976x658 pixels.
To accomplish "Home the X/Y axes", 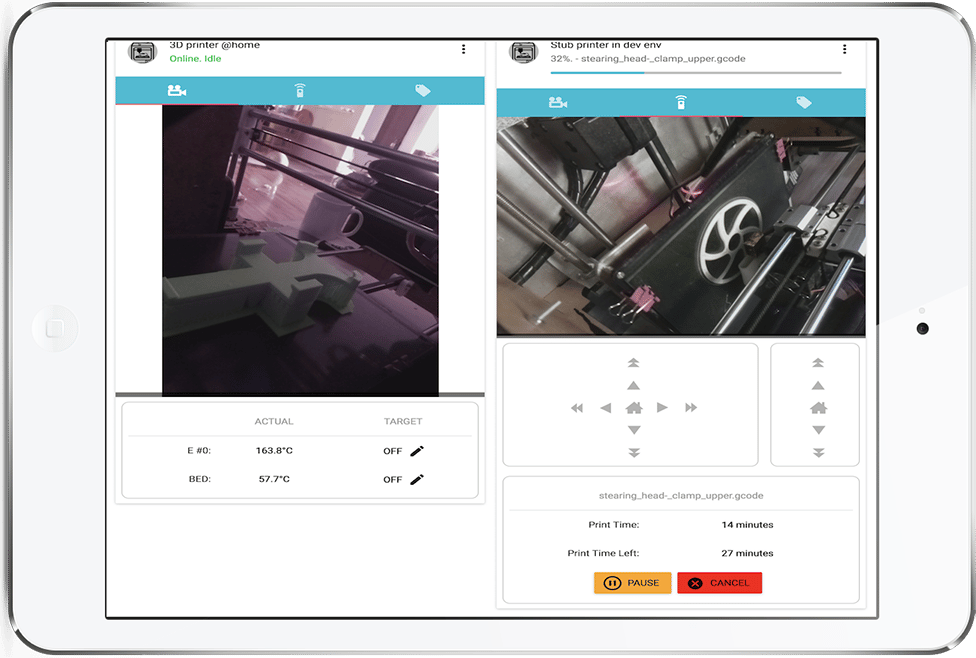I will 634,408.
